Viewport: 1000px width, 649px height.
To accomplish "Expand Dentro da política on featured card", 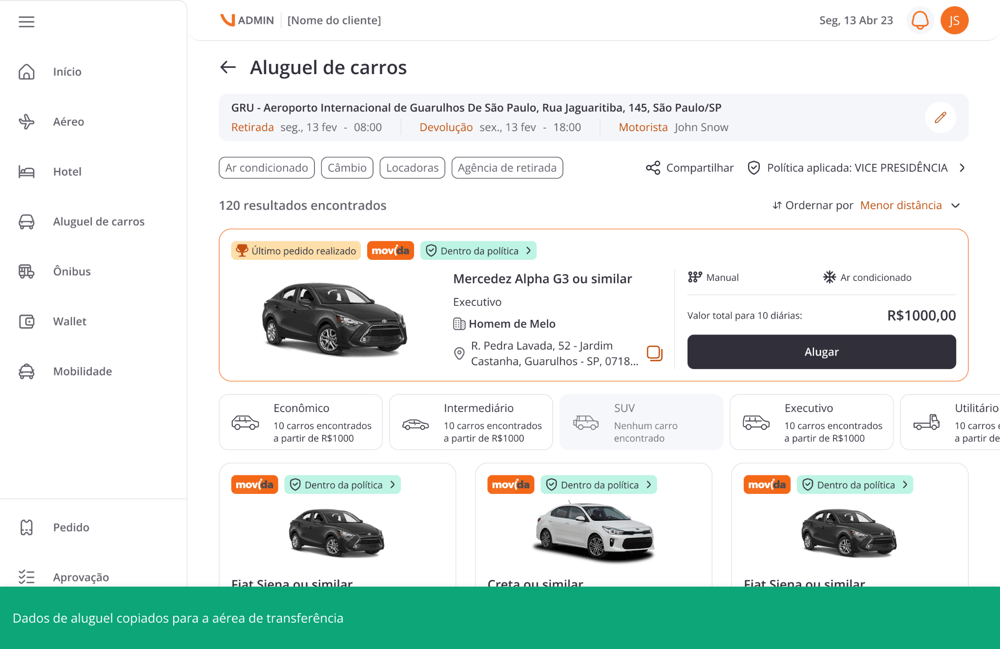I will pyautogui.click(x=478, y=251).
